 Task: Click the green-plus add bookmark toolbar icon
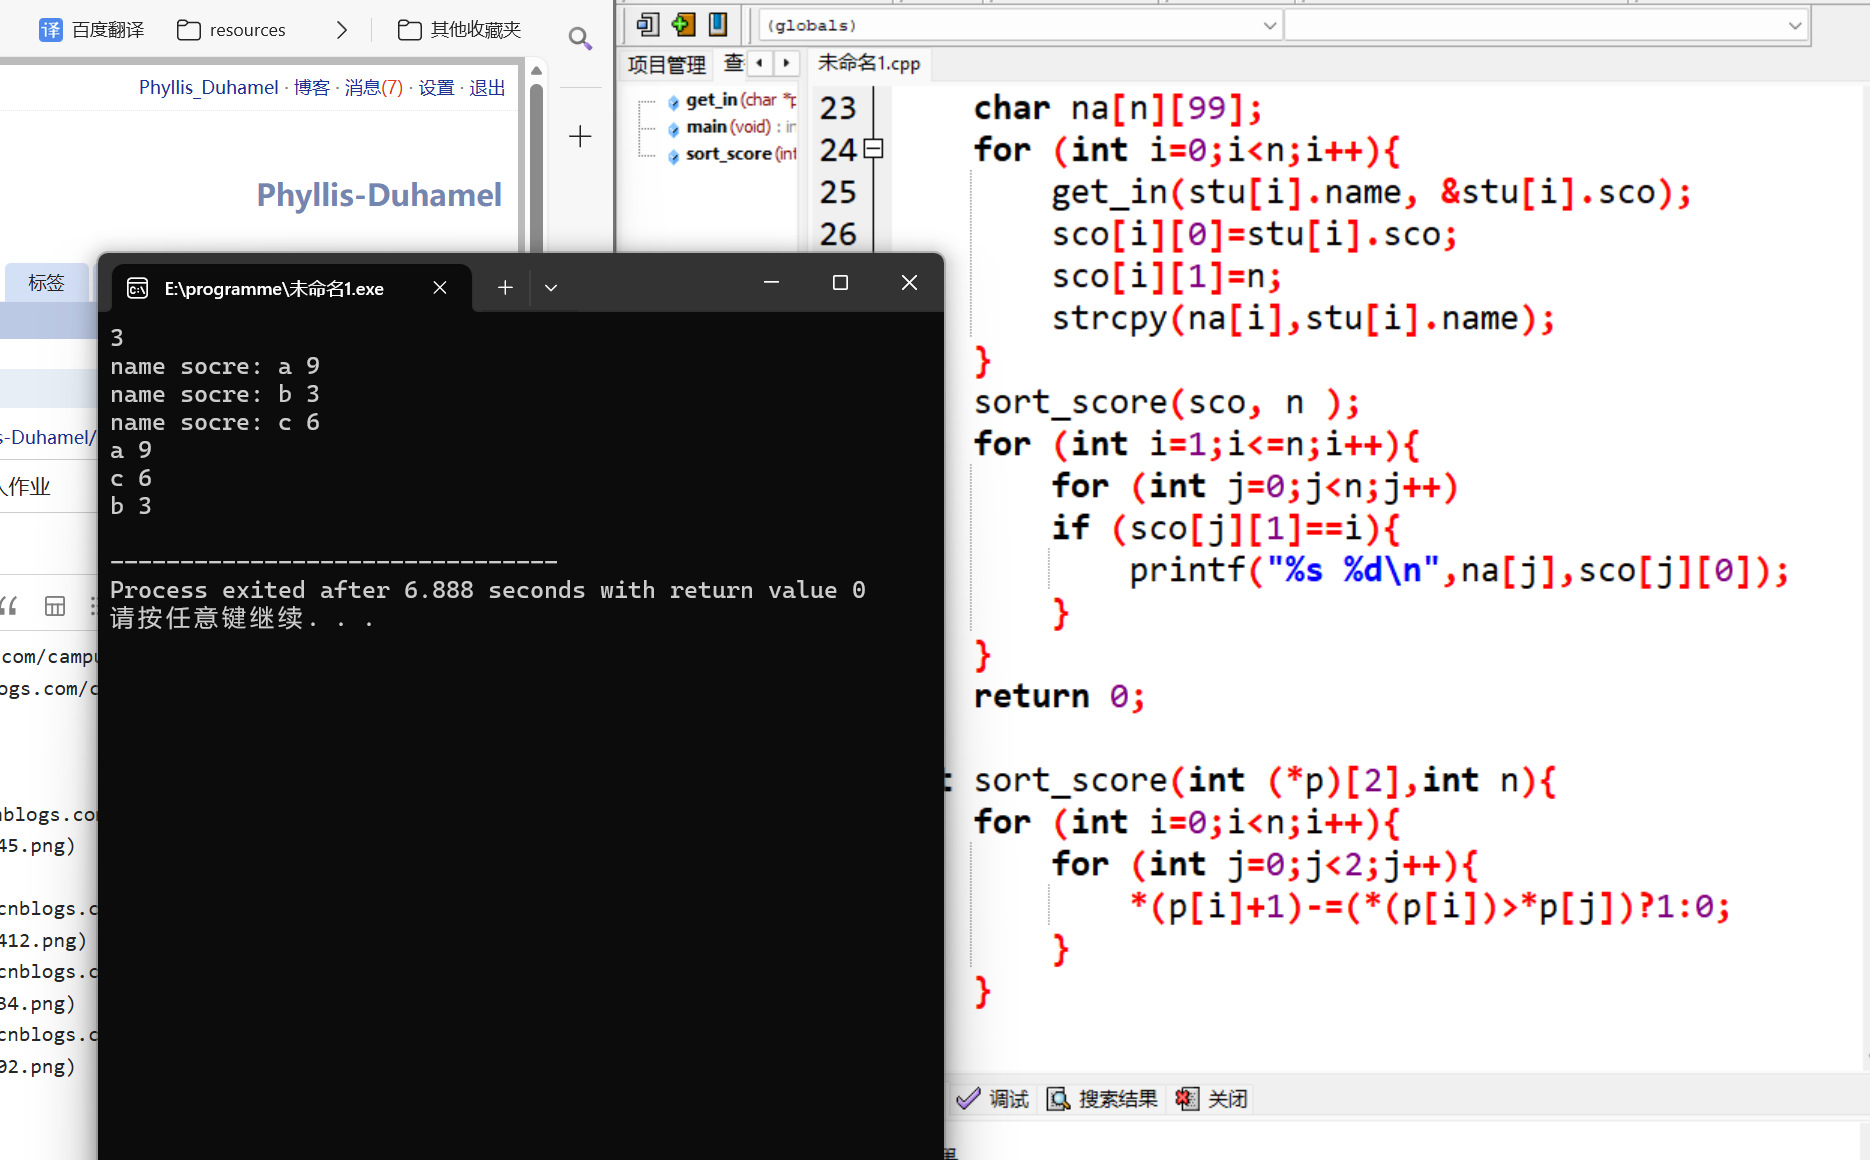click(683, 24)
